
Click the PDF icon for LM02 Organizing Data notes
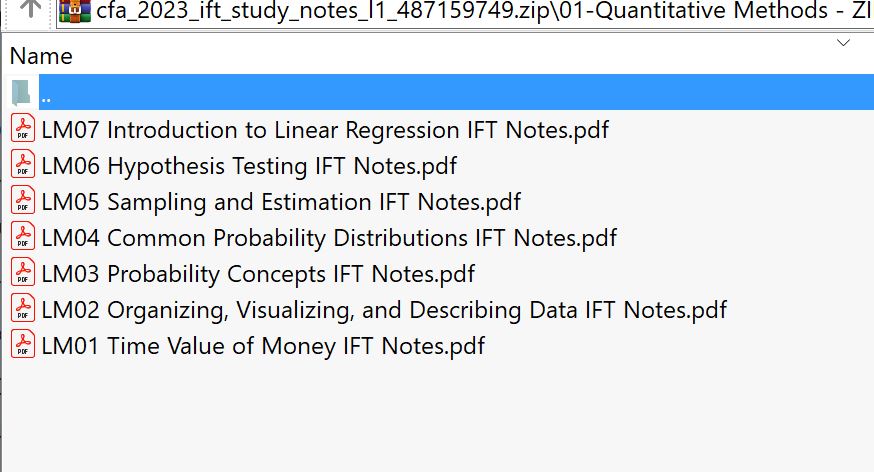22,309
